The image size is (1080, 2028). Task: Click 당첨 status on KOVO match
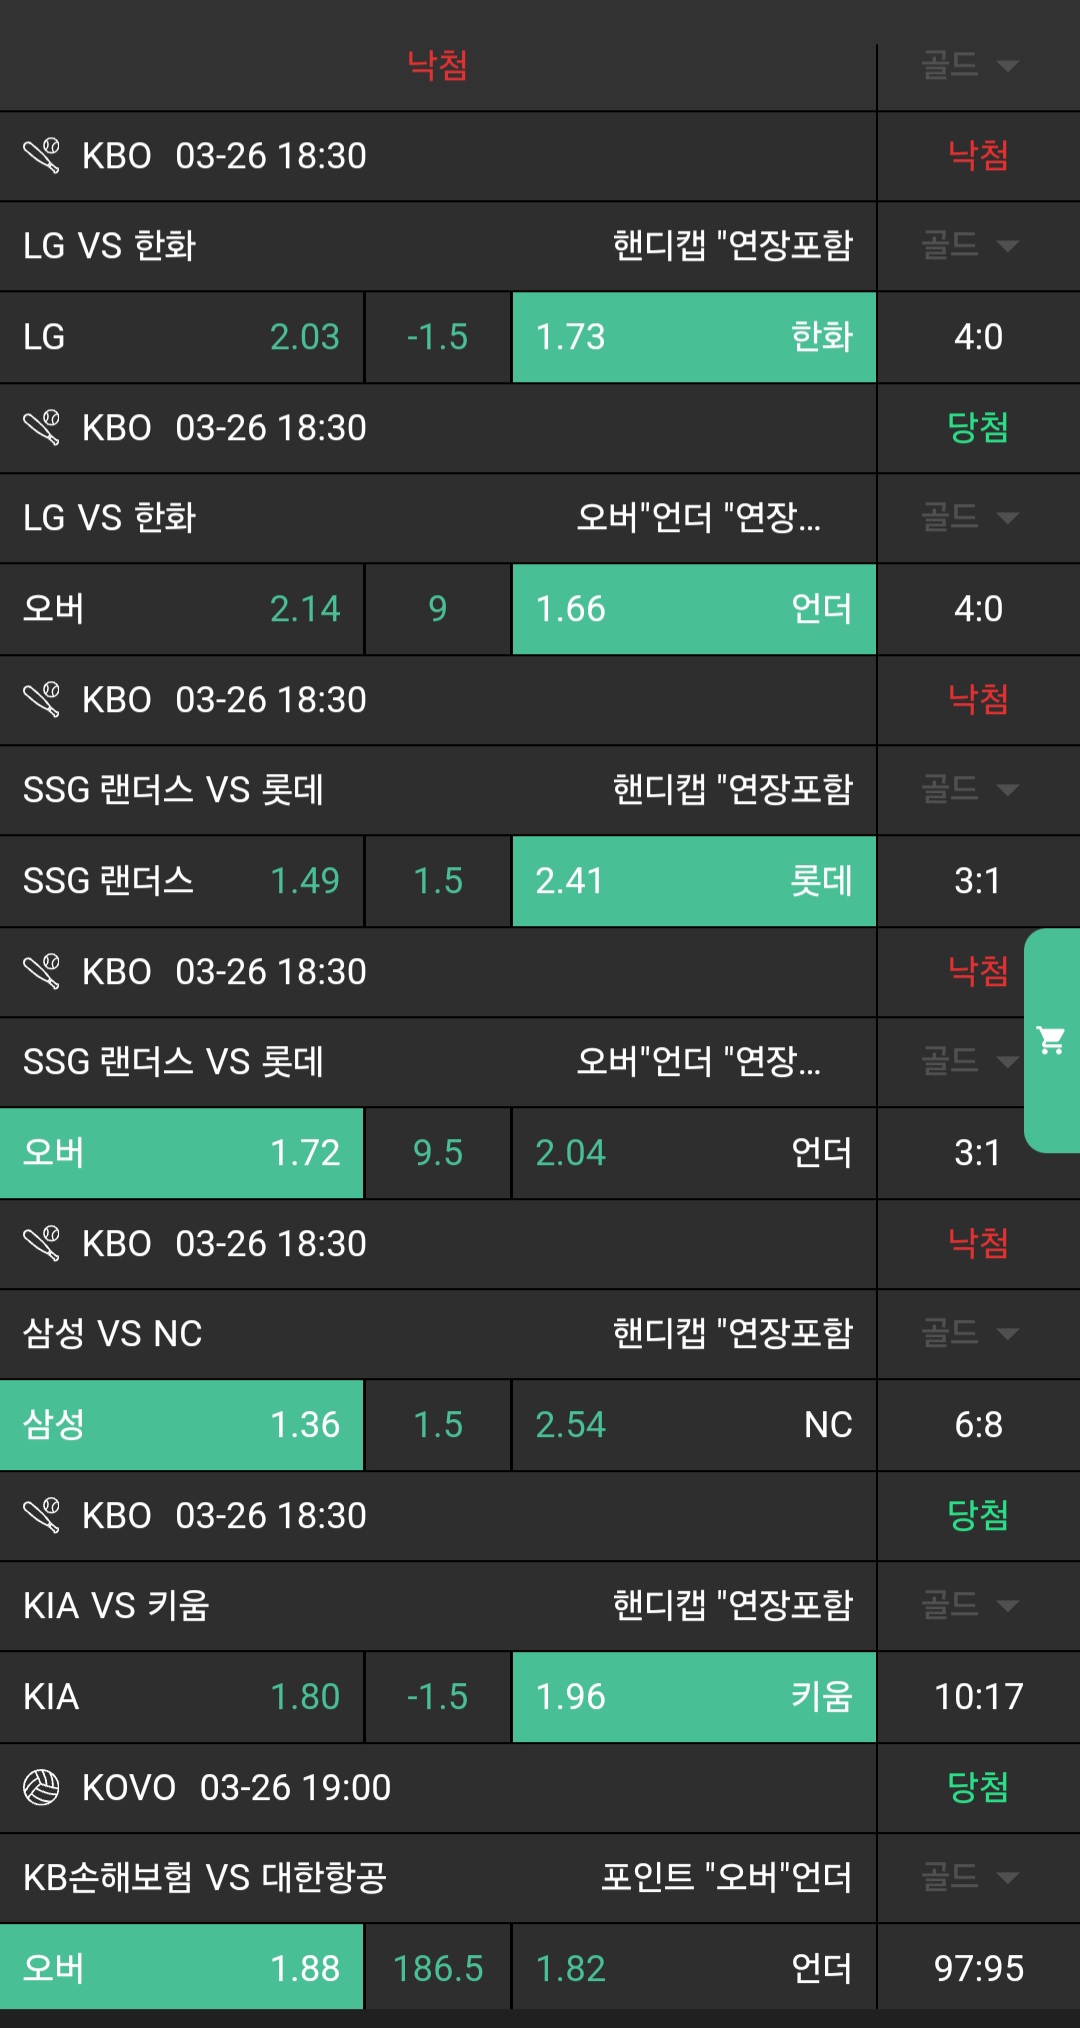(x=977, y=1787)
